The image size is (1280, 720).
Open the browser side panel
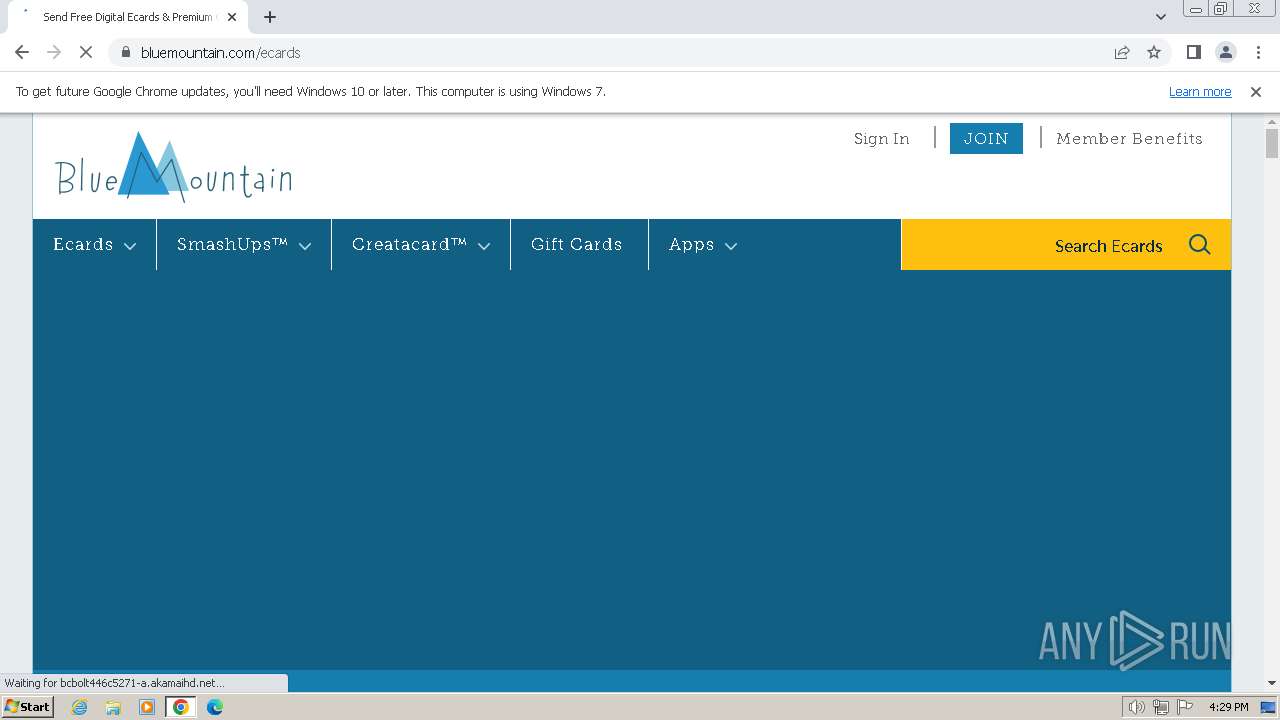[1193, 52]
